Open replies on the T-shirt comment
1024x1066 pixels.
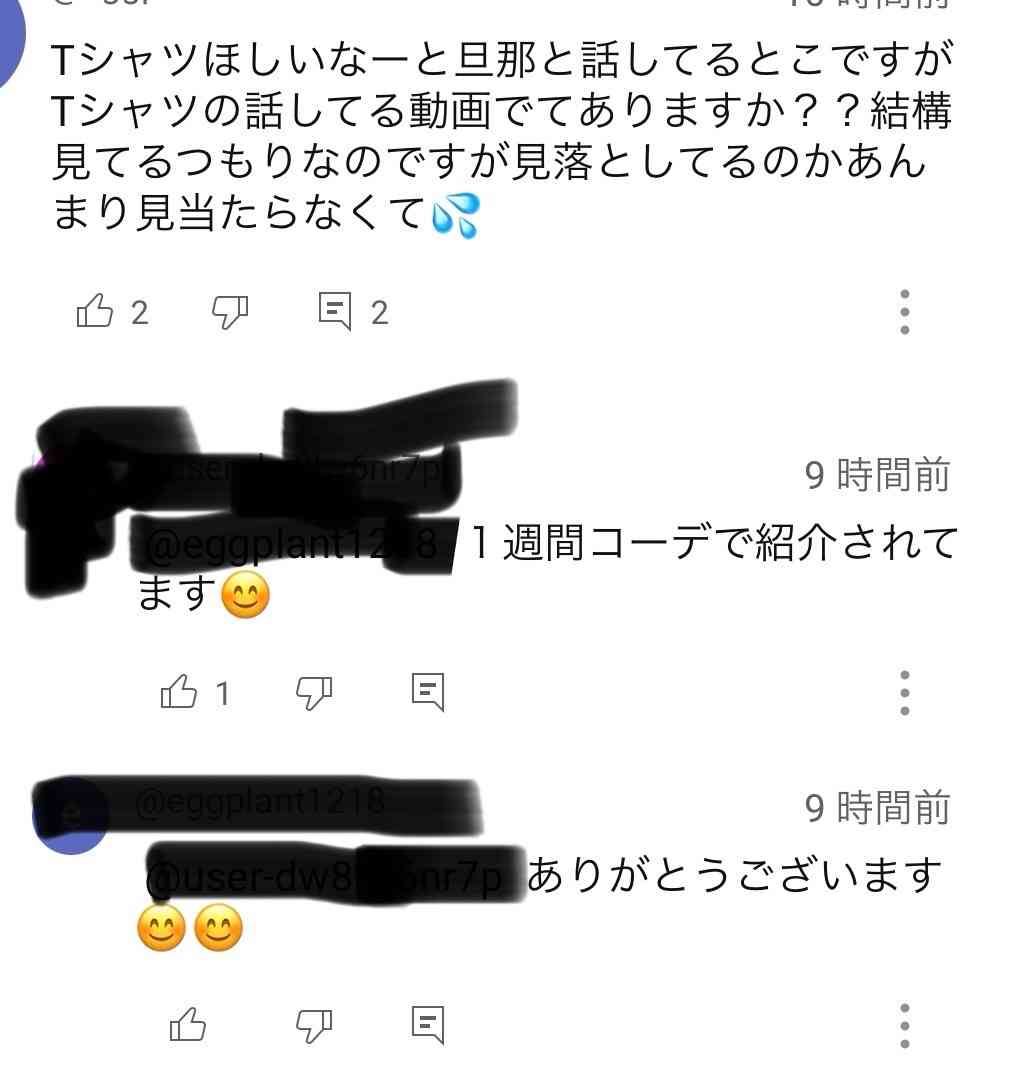coord(335,311)
